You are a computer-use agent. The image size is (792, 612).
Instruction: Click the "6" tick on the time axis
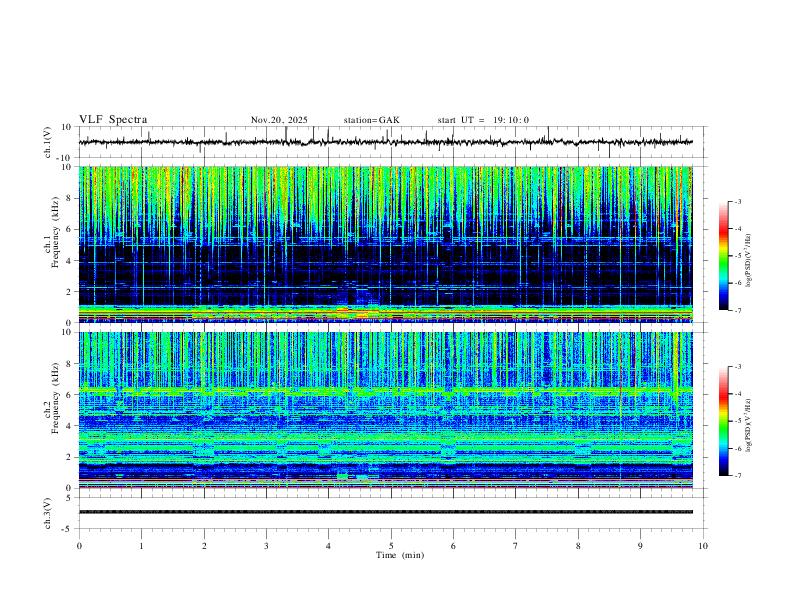point(453,546)
